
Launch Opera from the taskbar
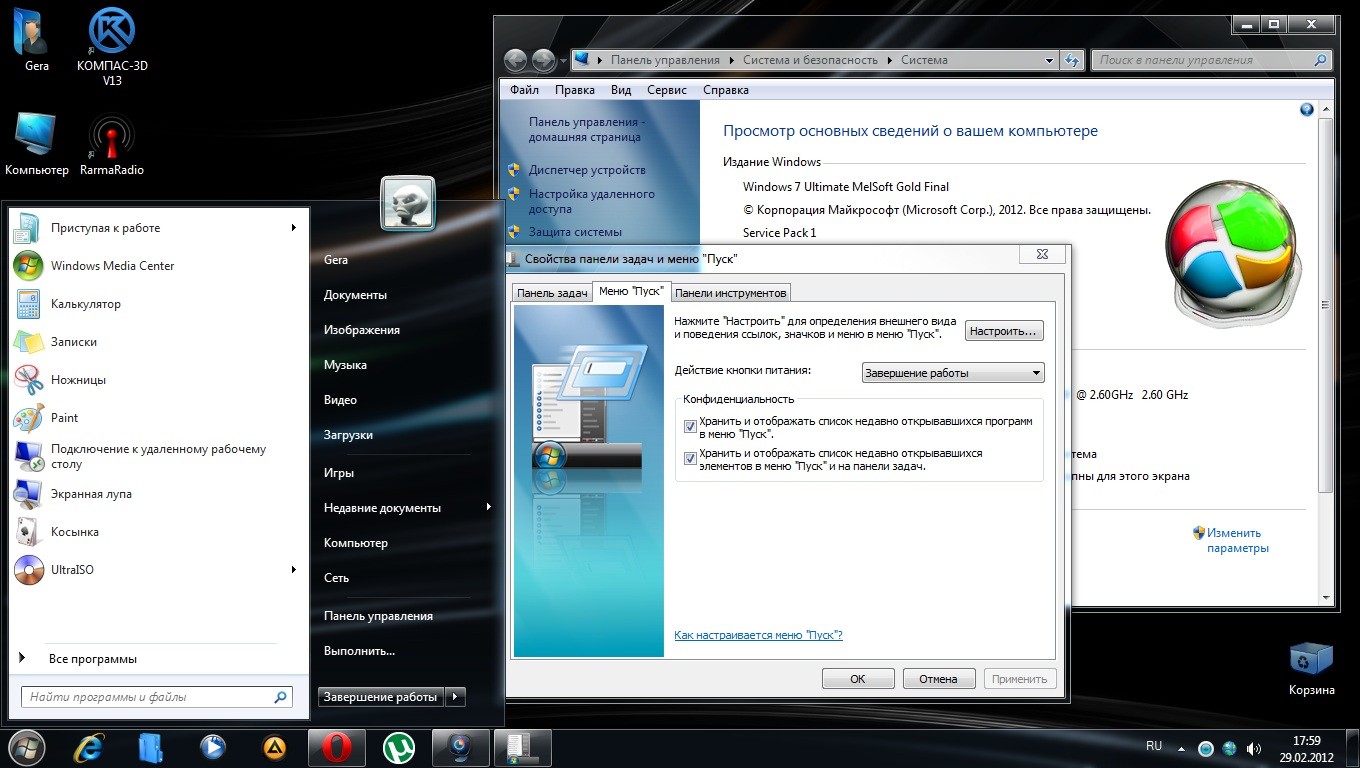337,747
